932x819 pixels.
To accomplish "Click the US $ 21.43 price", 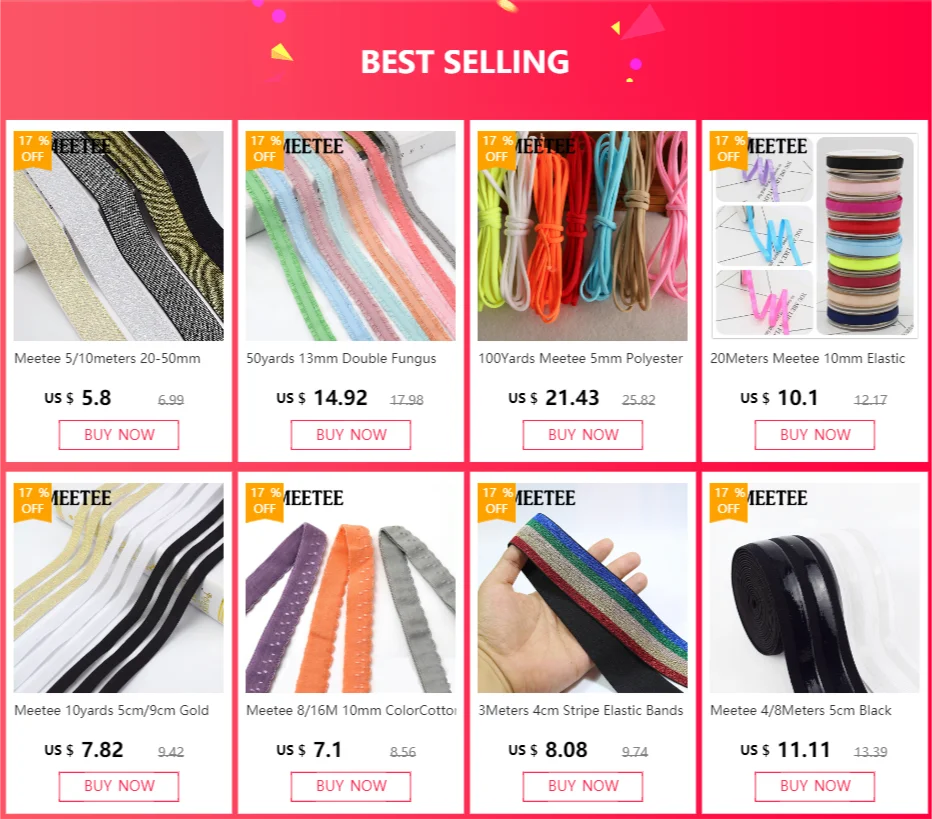I will click(x=553, y=398).
